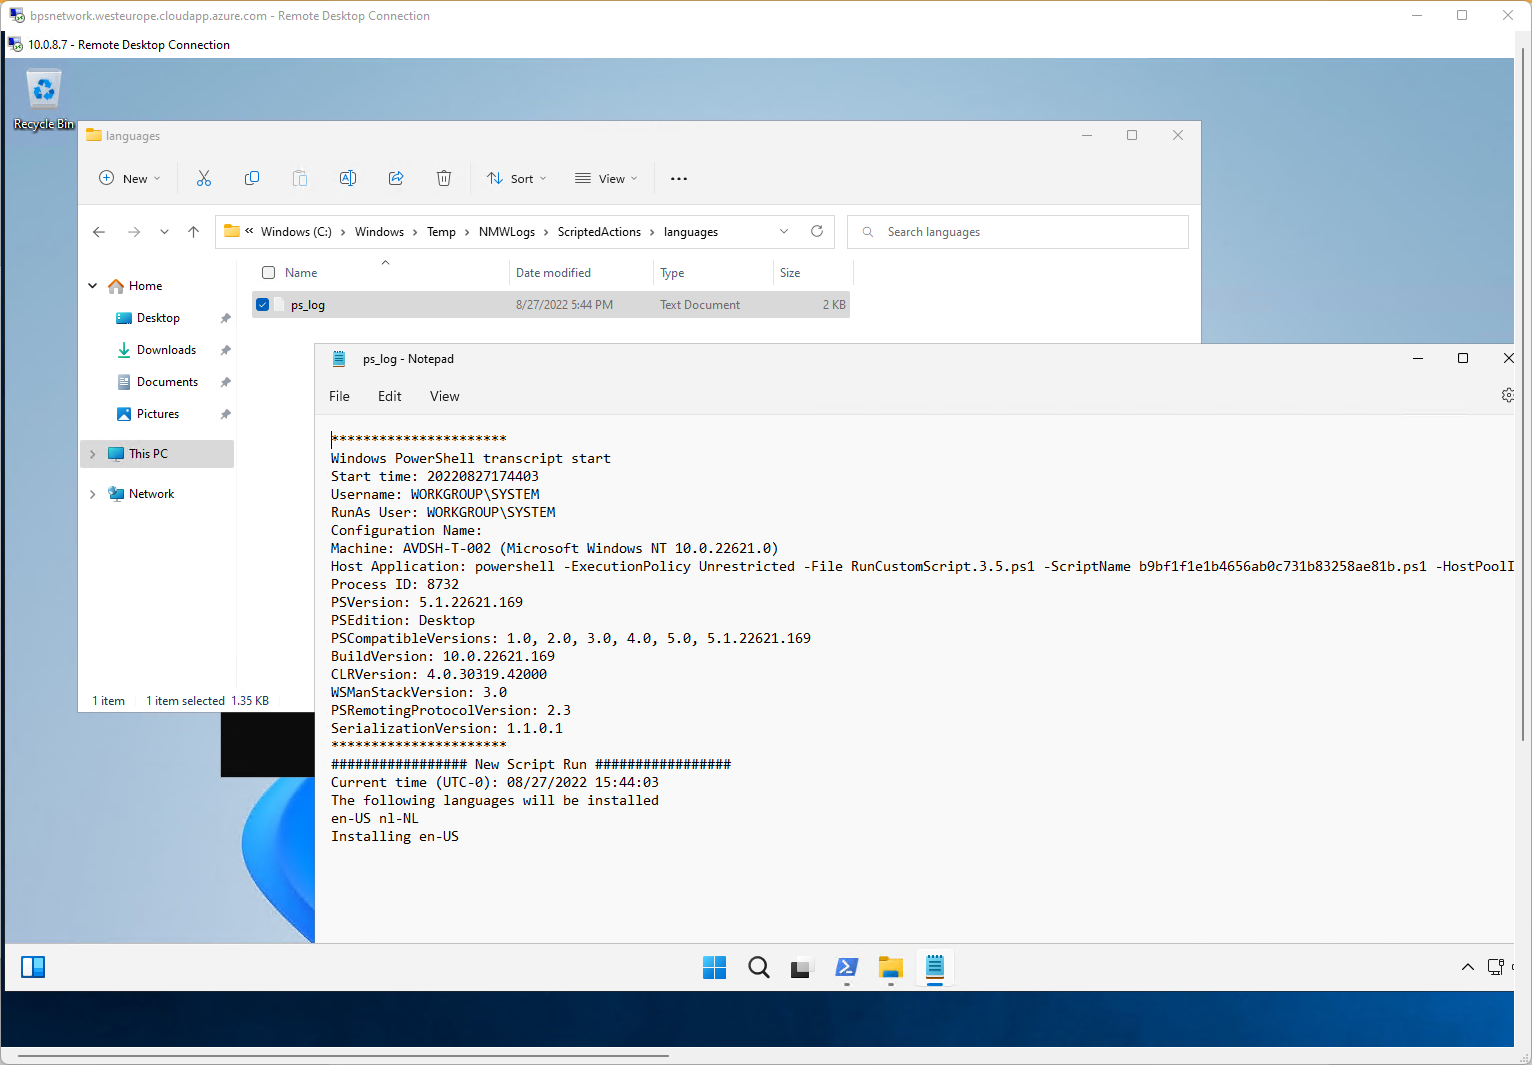Launch PowerShell from the taskbar
Viewport: 1532px width, 1065px height.
tap(846, 967)
